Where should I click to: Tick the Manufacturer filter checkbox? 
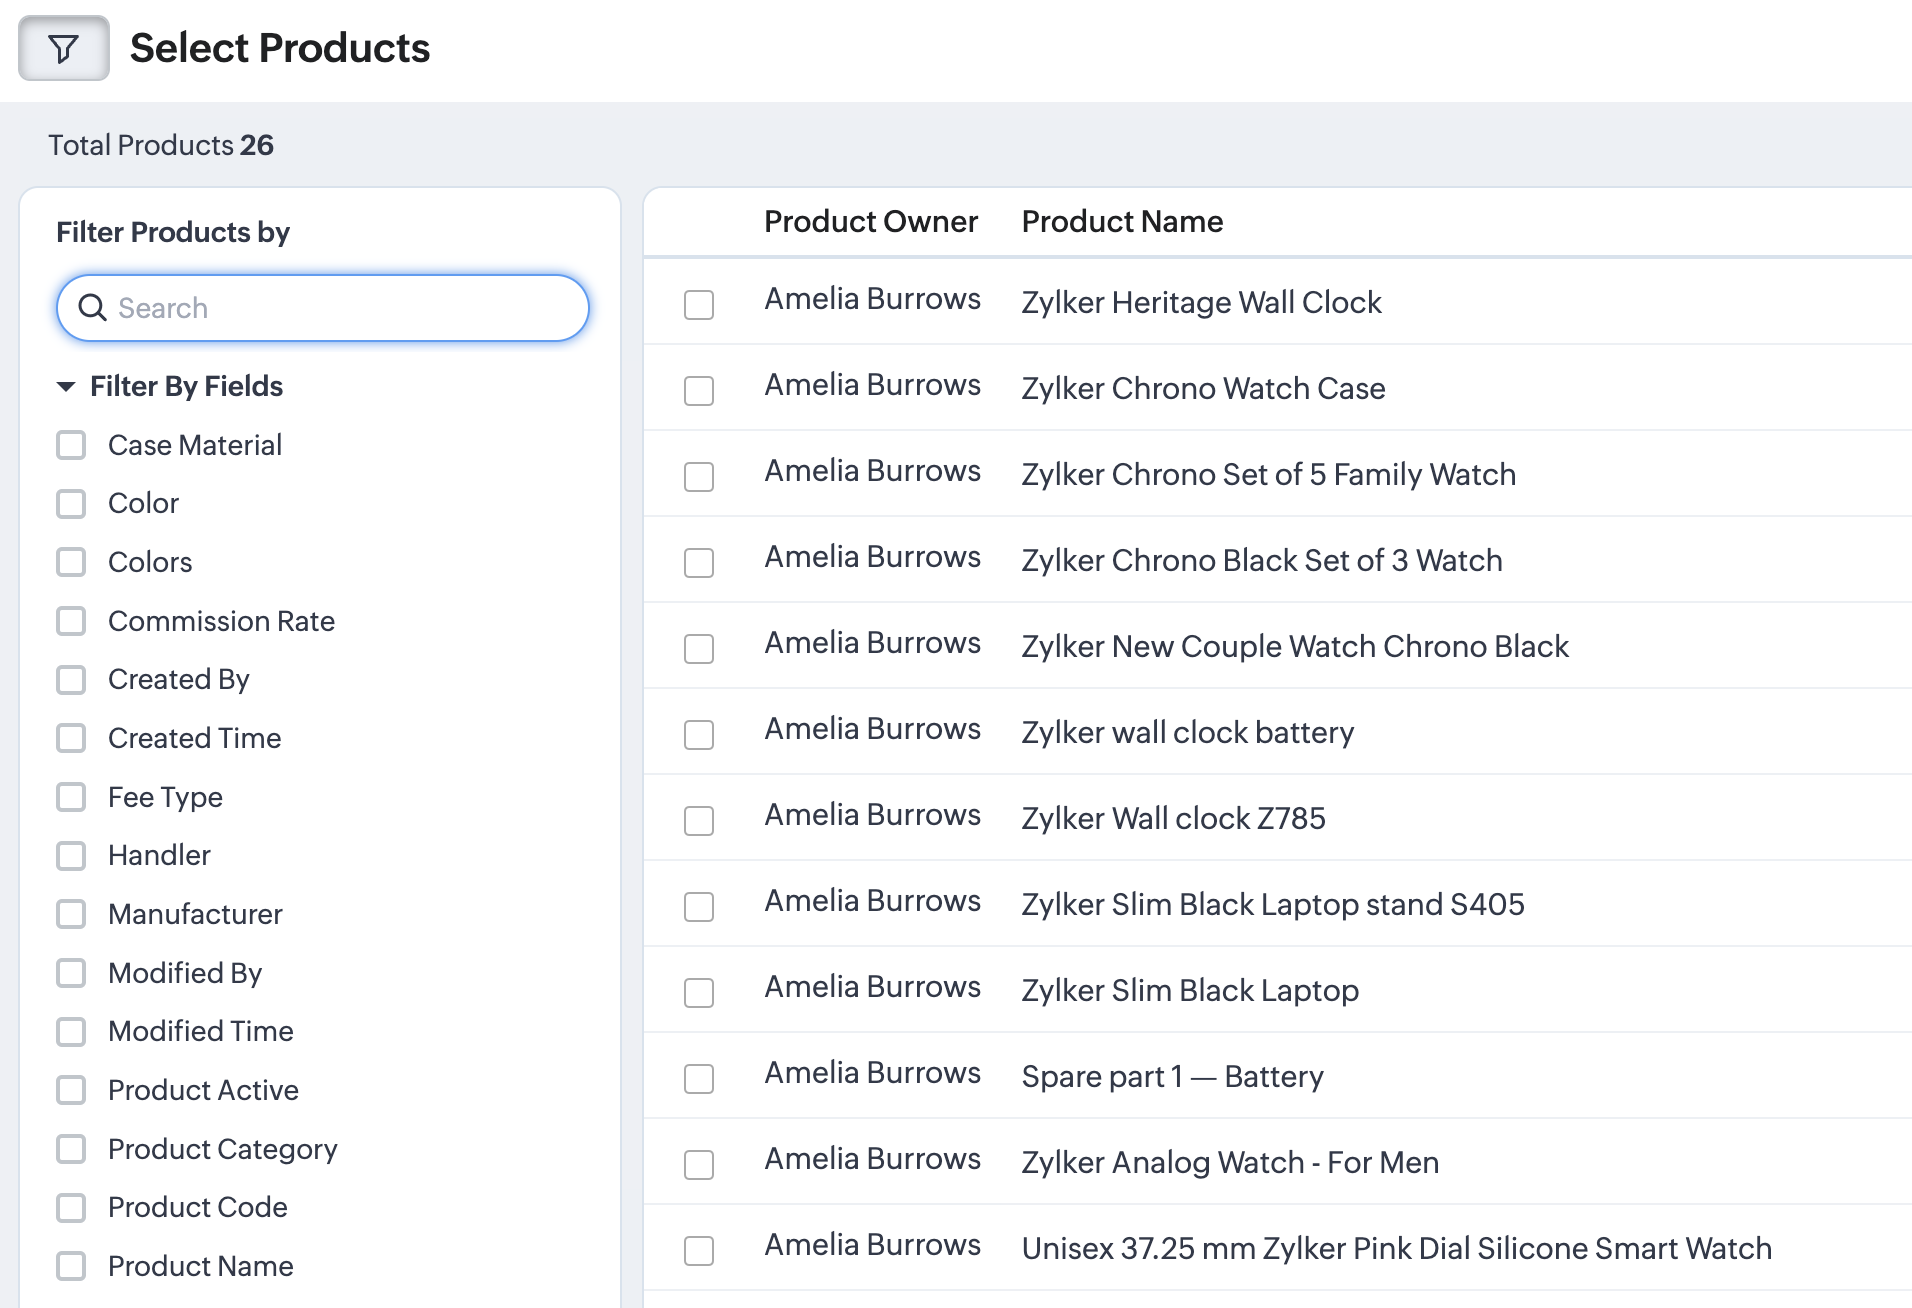71,914
